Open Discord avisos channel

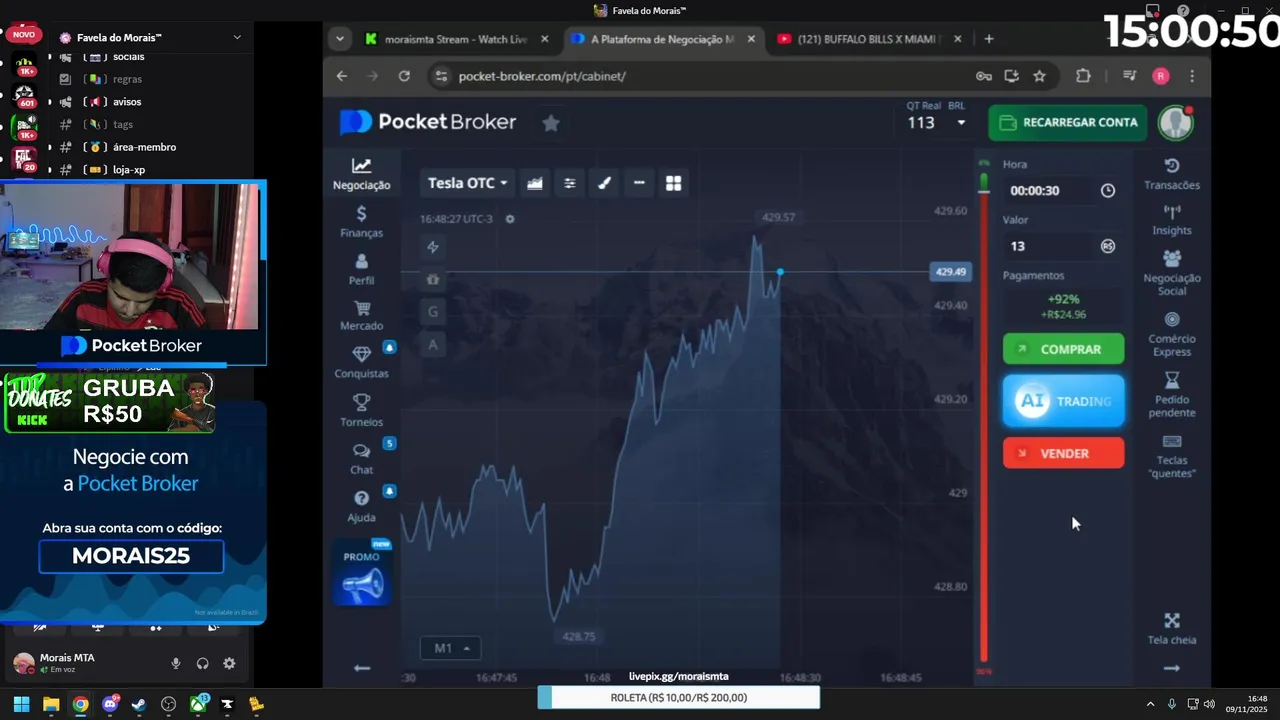[126, 102]
